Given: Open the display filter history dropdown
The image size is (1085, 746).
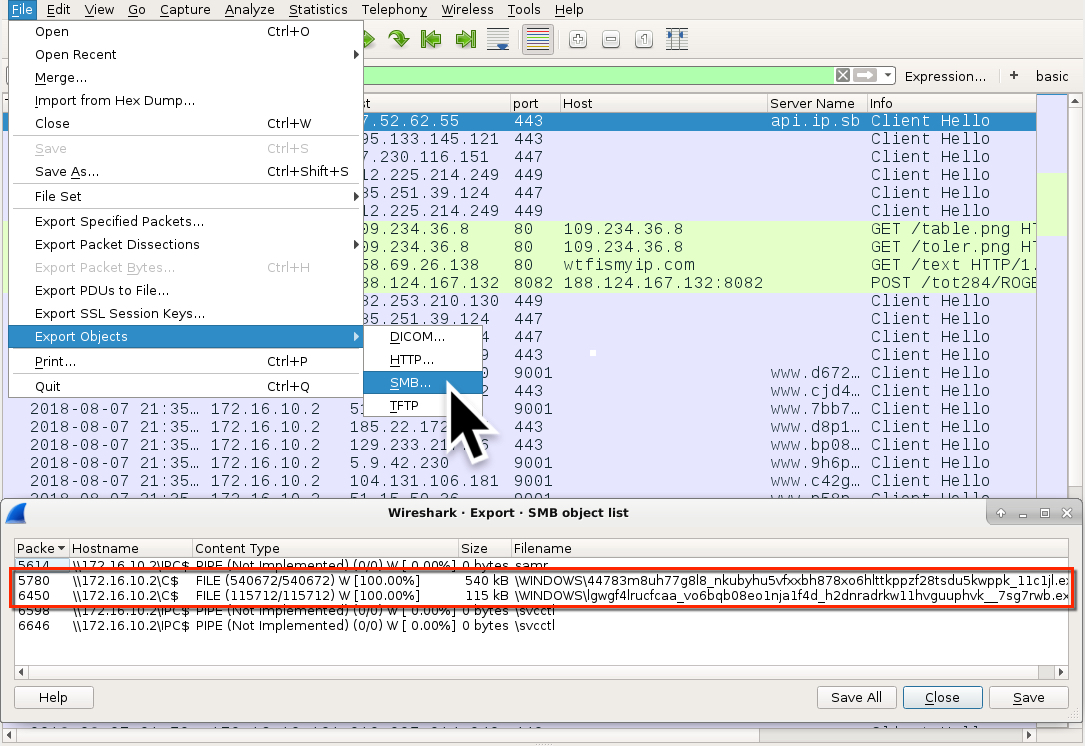Looking at the screenshot, I should point(888,75).
